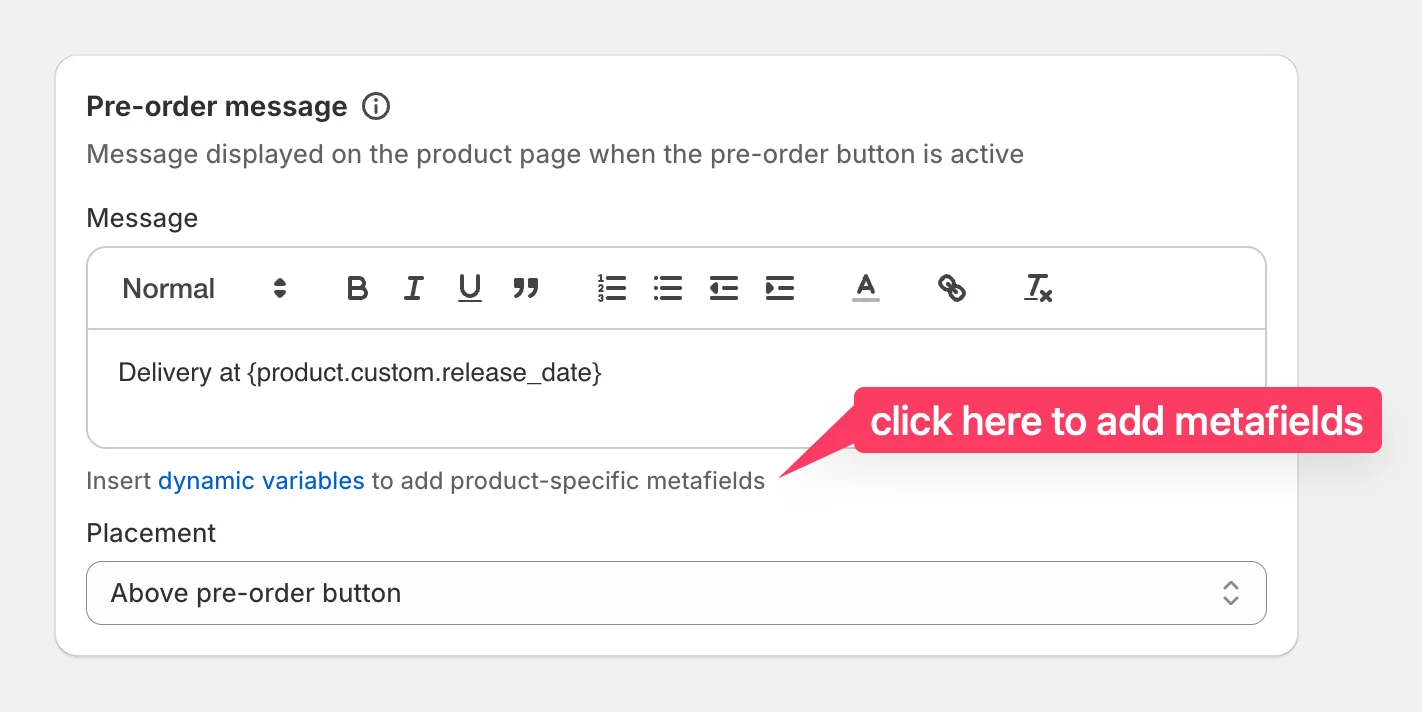Screen dimensions: 1422x712
Task: Click the Message field label
Action: pos(141,218)
